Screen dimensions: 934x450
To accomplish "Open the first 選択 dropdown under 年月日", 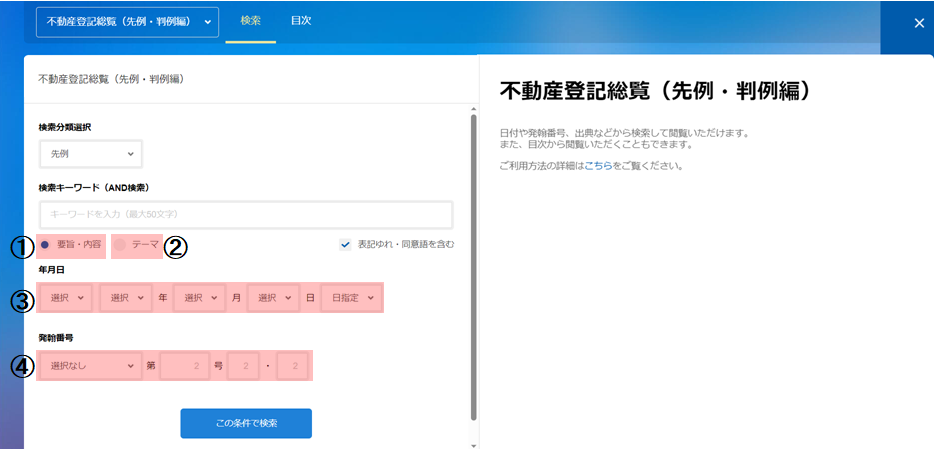I will click(x=66, y=298).
